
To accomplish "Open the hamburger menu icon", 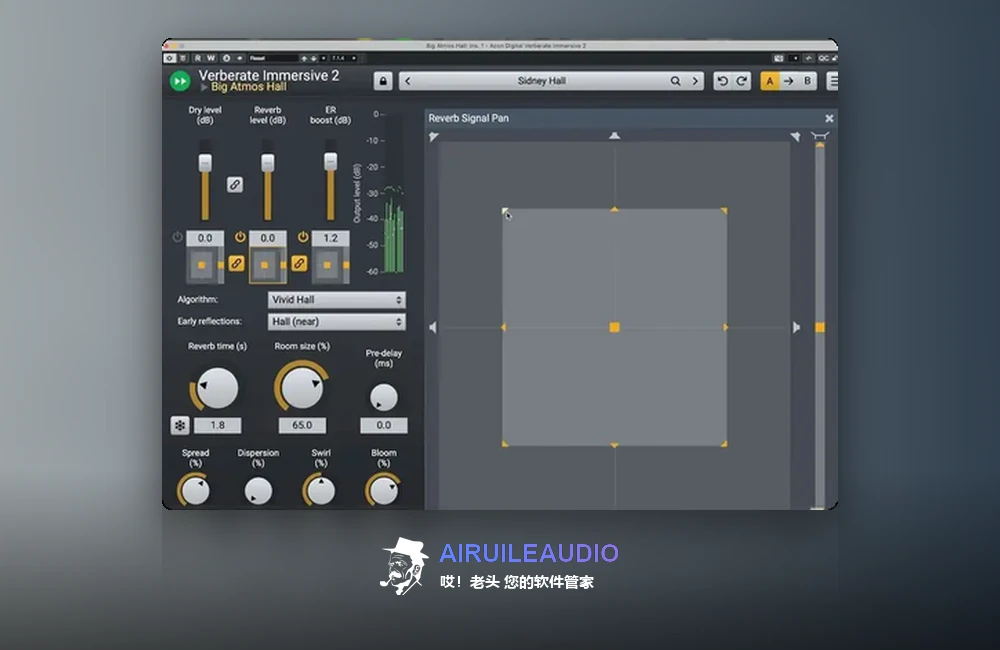I will click(832, 81).
